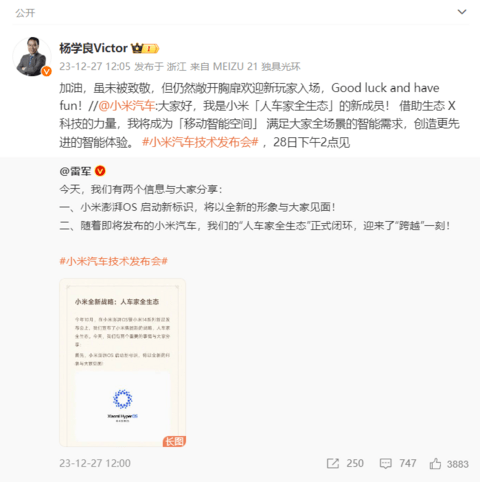Screen dimensions: 480x482
Task: Click 杨学良Victor profile avatar
Action: tap(32, 57)
